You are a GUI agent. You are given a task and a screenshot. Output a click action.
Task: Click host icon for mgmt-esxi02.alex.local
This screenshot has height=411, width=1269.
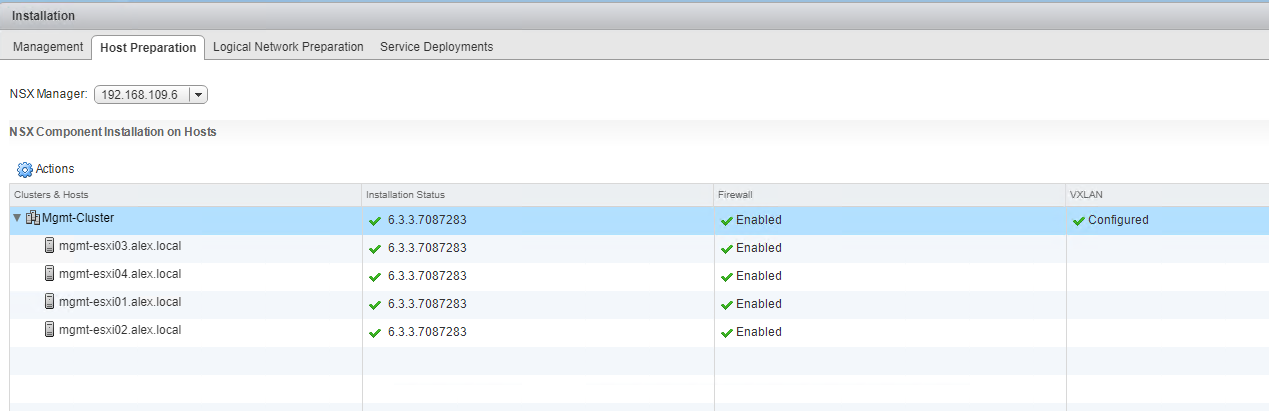point(49,330)
